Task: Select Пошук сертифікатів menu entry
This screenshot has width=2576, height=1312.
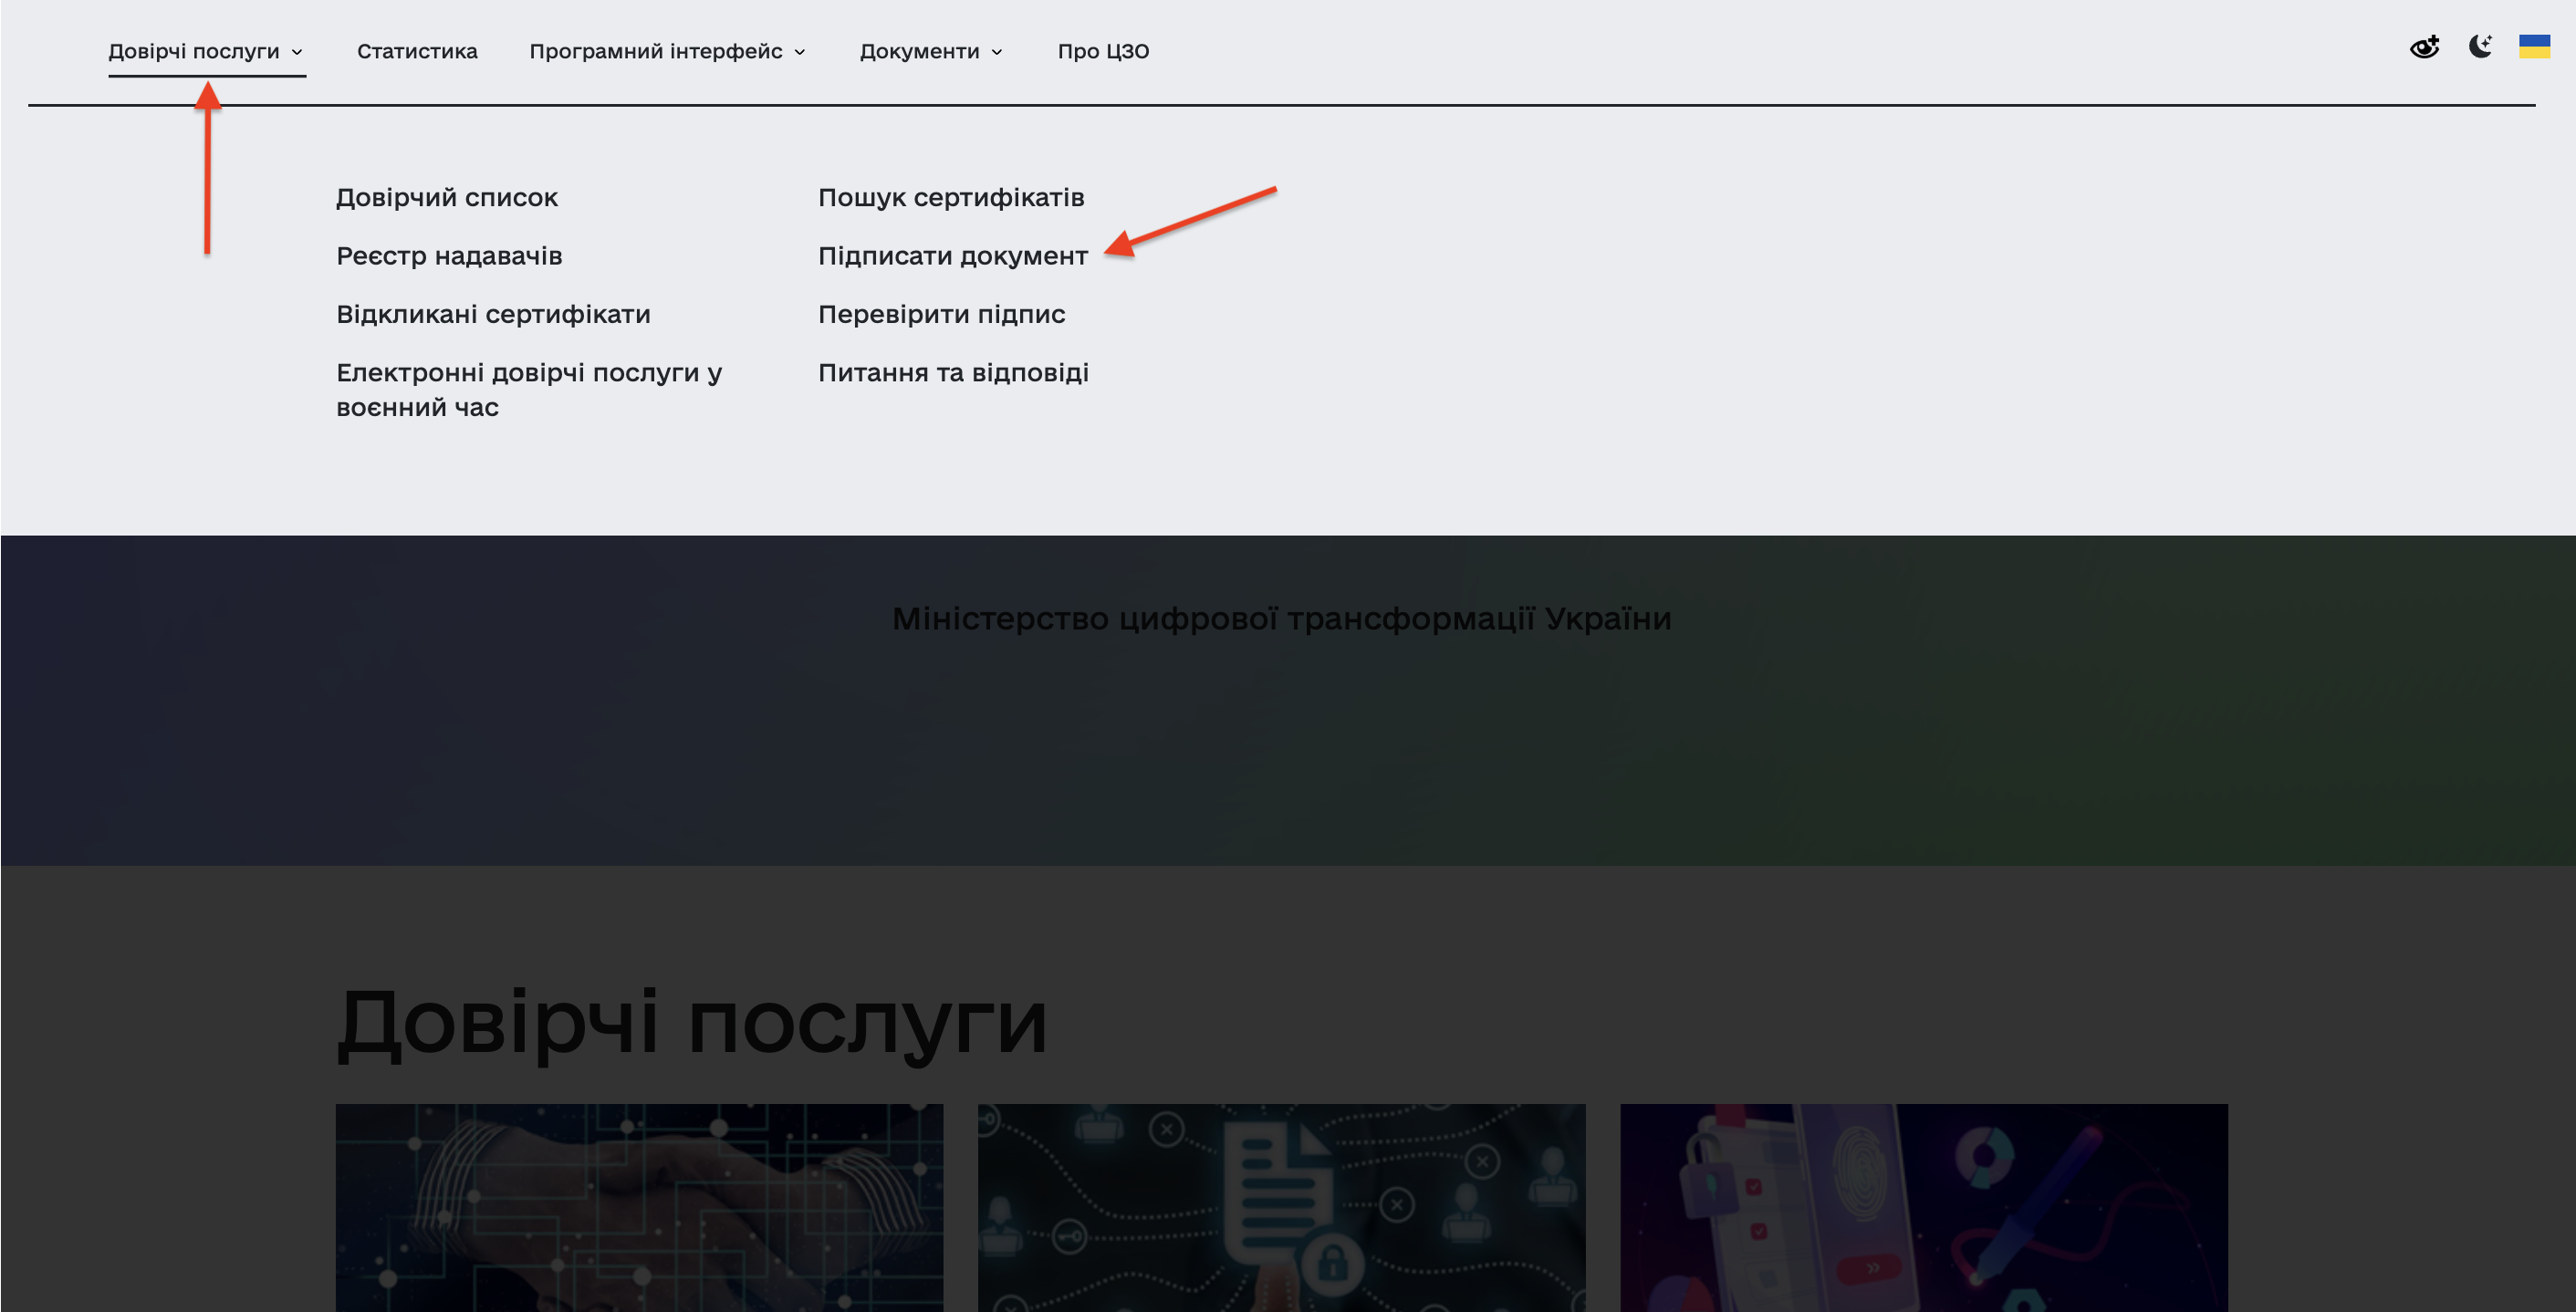Action: pyautogui.click(x=950, y=197)
